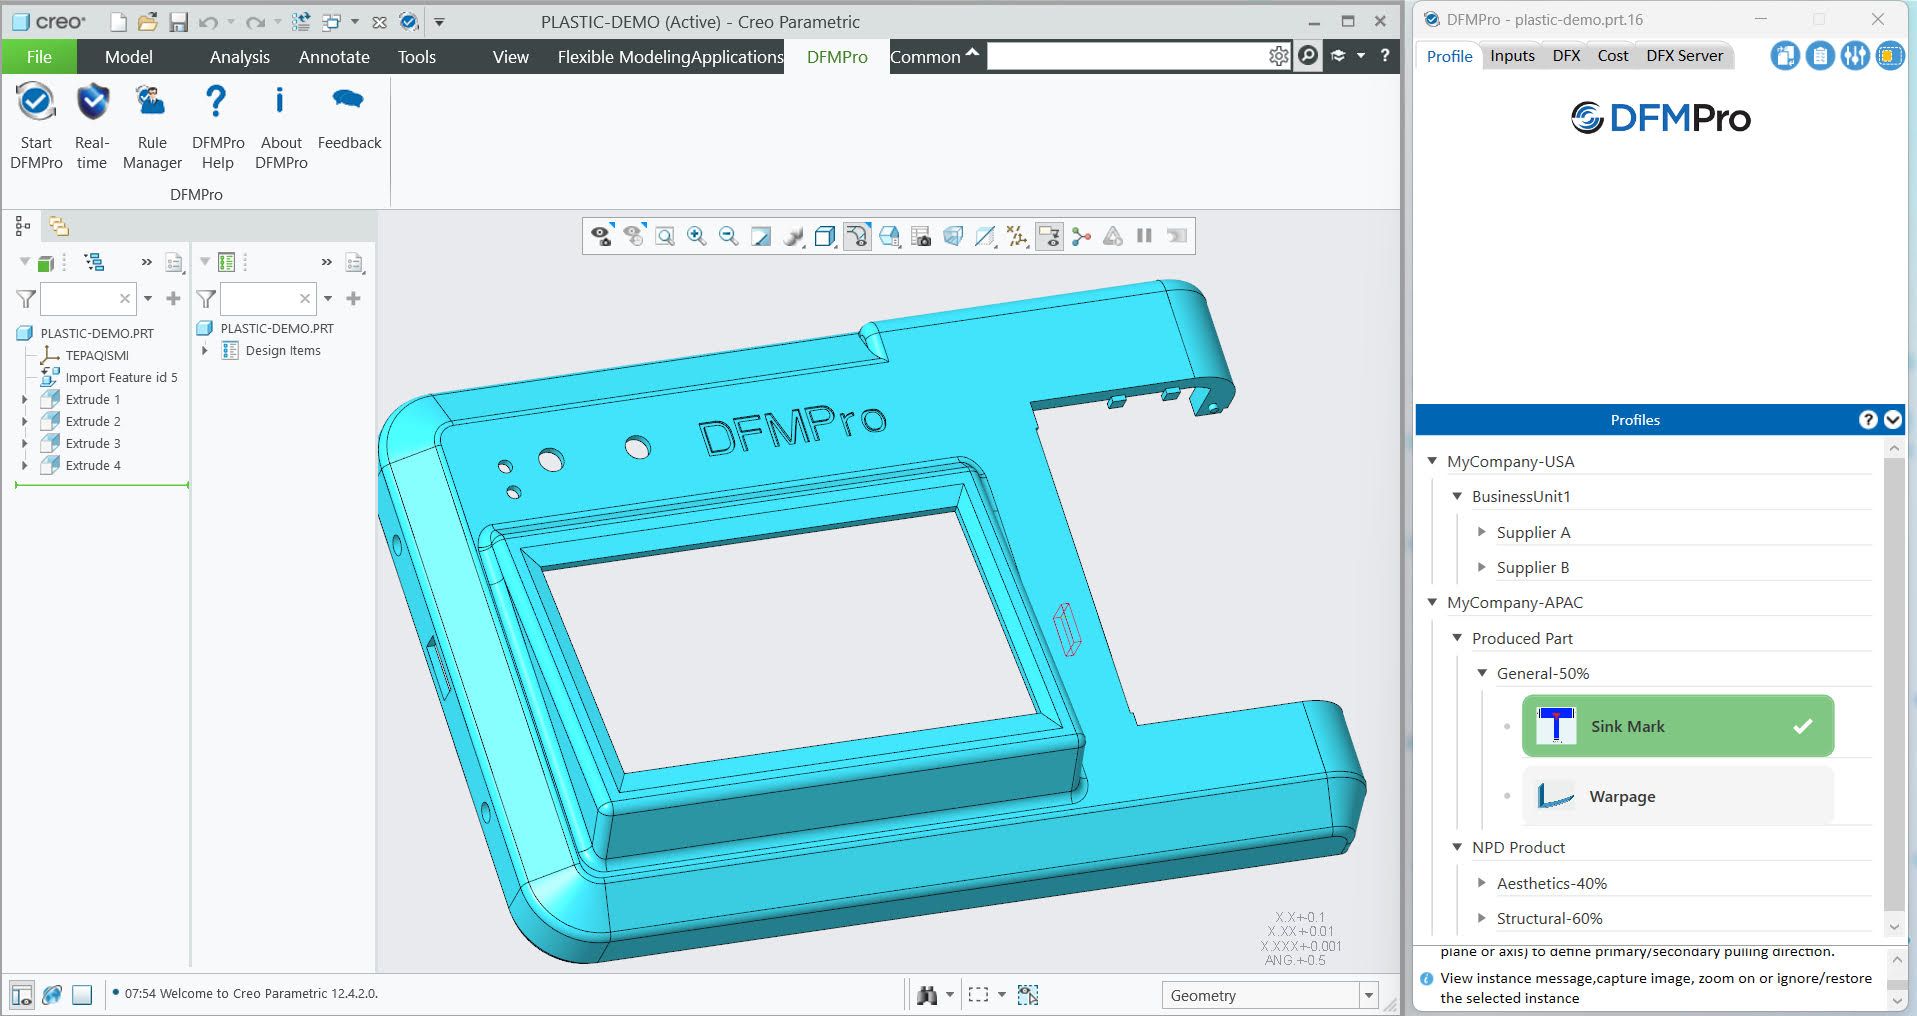The height and width of the screenshot is (1016, 1917).
Task: Collapse the BusinessUnit1 node
Action: [x=1457, y=496]
